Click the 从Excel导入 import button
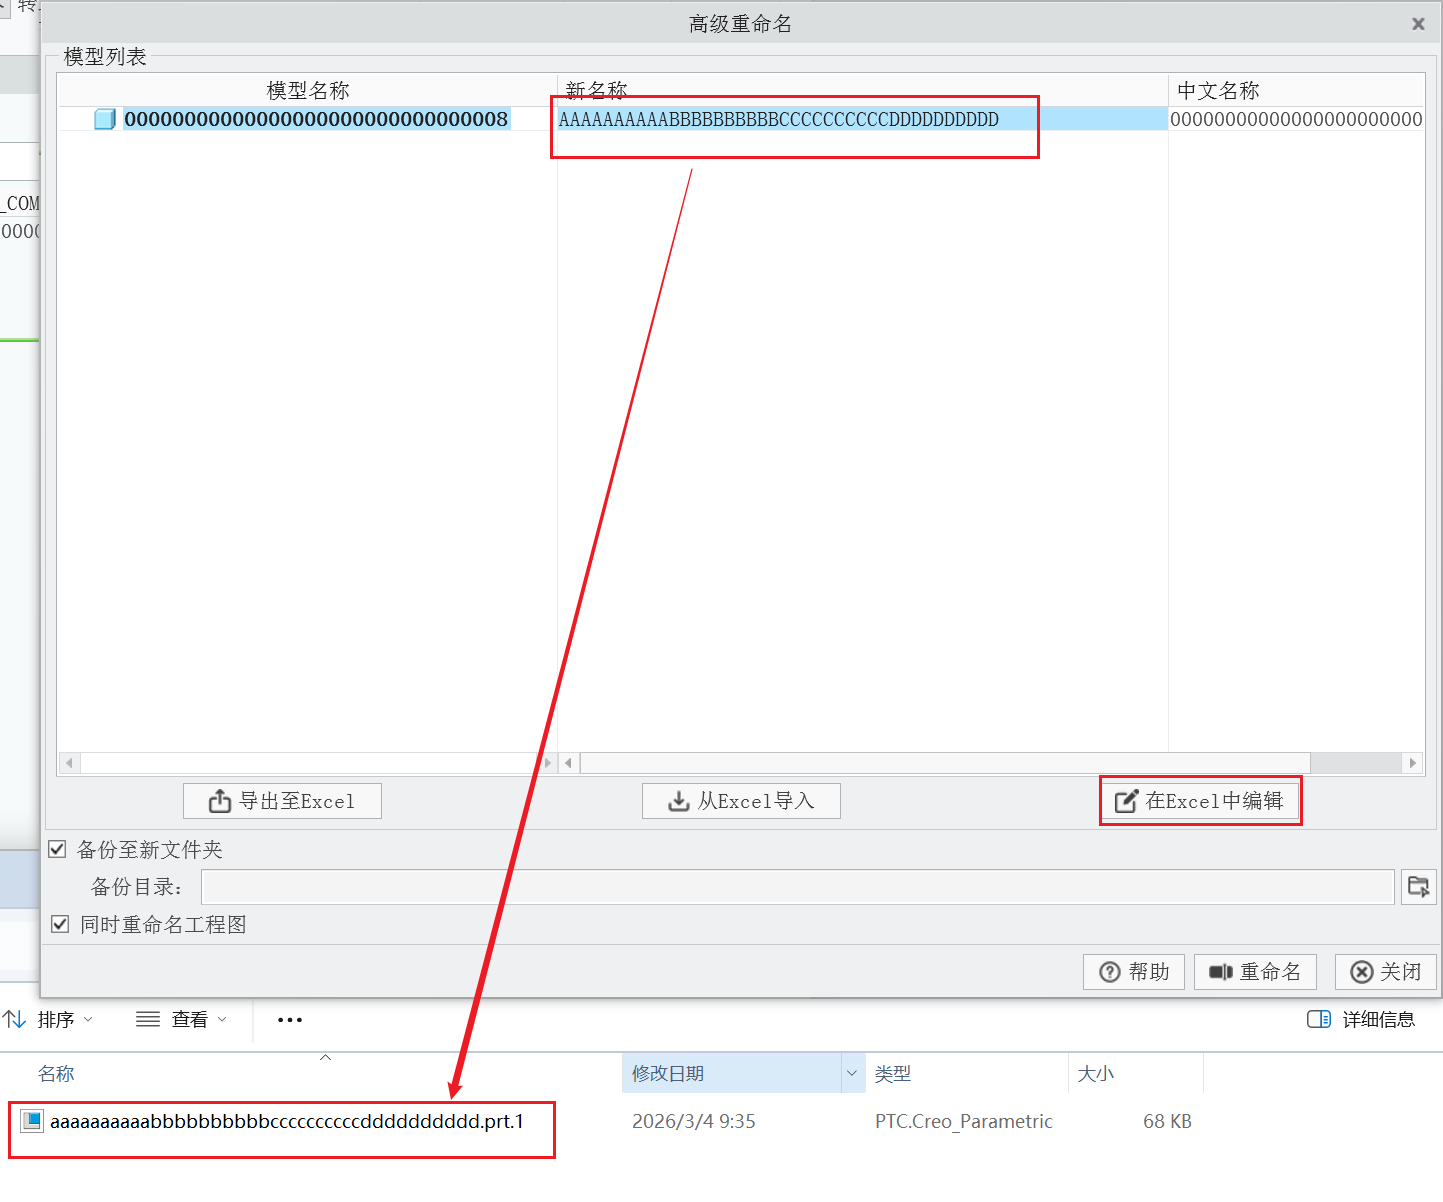 click(x=741, y=801)
